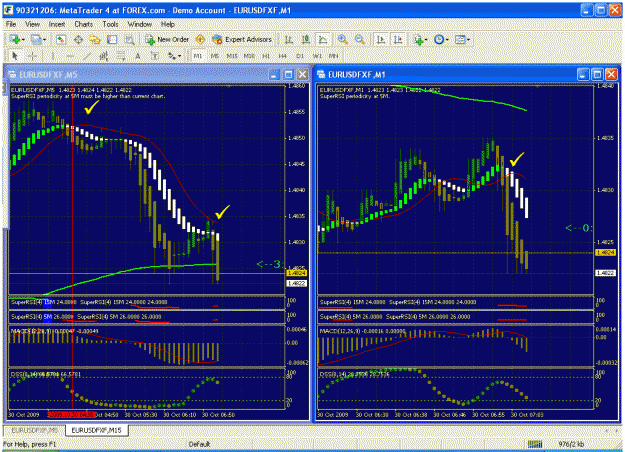This screenshot has width=625, height=452.
Task: Expand the Indicators dropdown arrow
Action: [x=426, y=39]
